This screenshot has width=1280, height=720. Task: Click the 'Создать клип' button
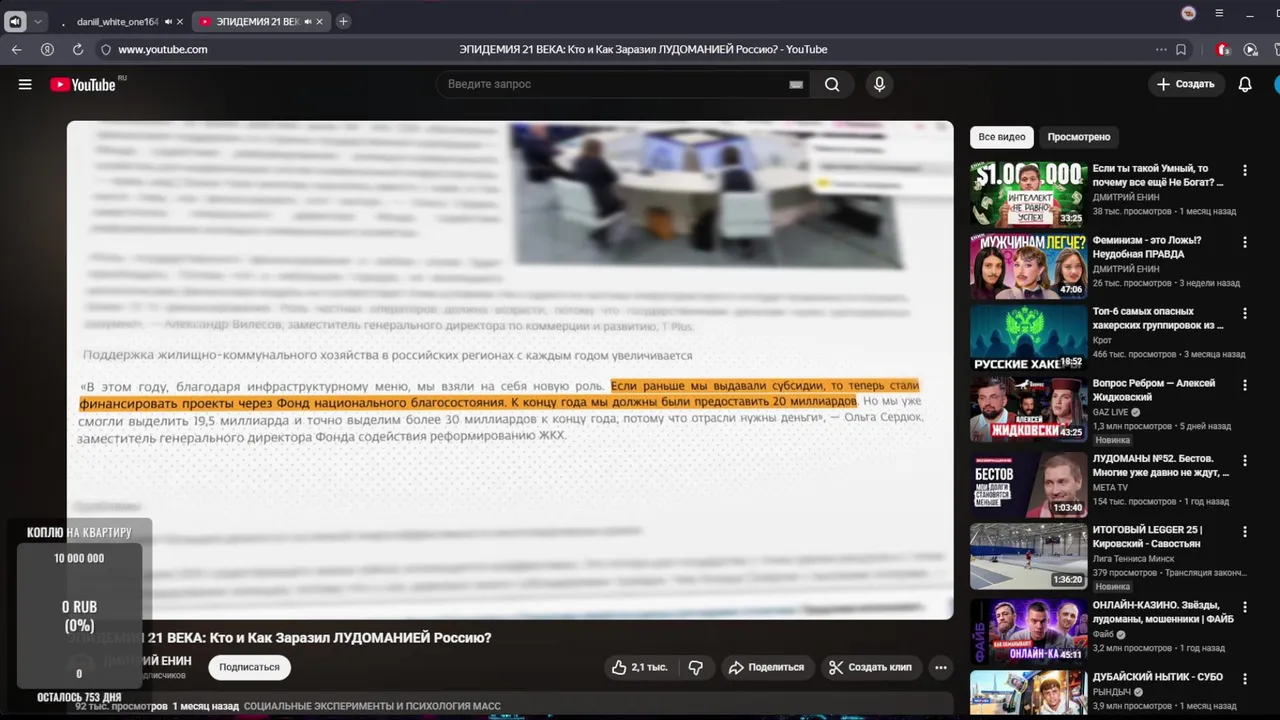click(x=870, y=667)
